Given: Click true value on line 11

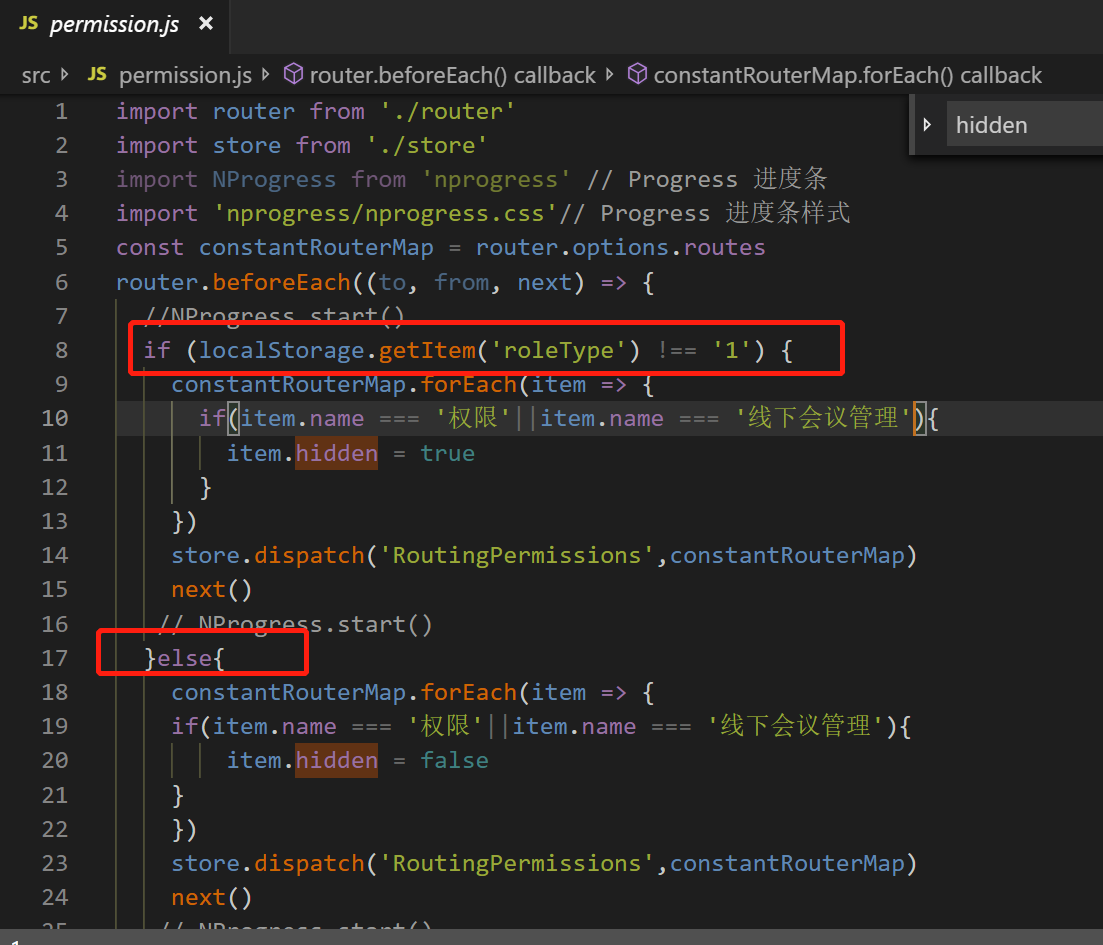Looking at the screenshot, I should tap(447, 453).
